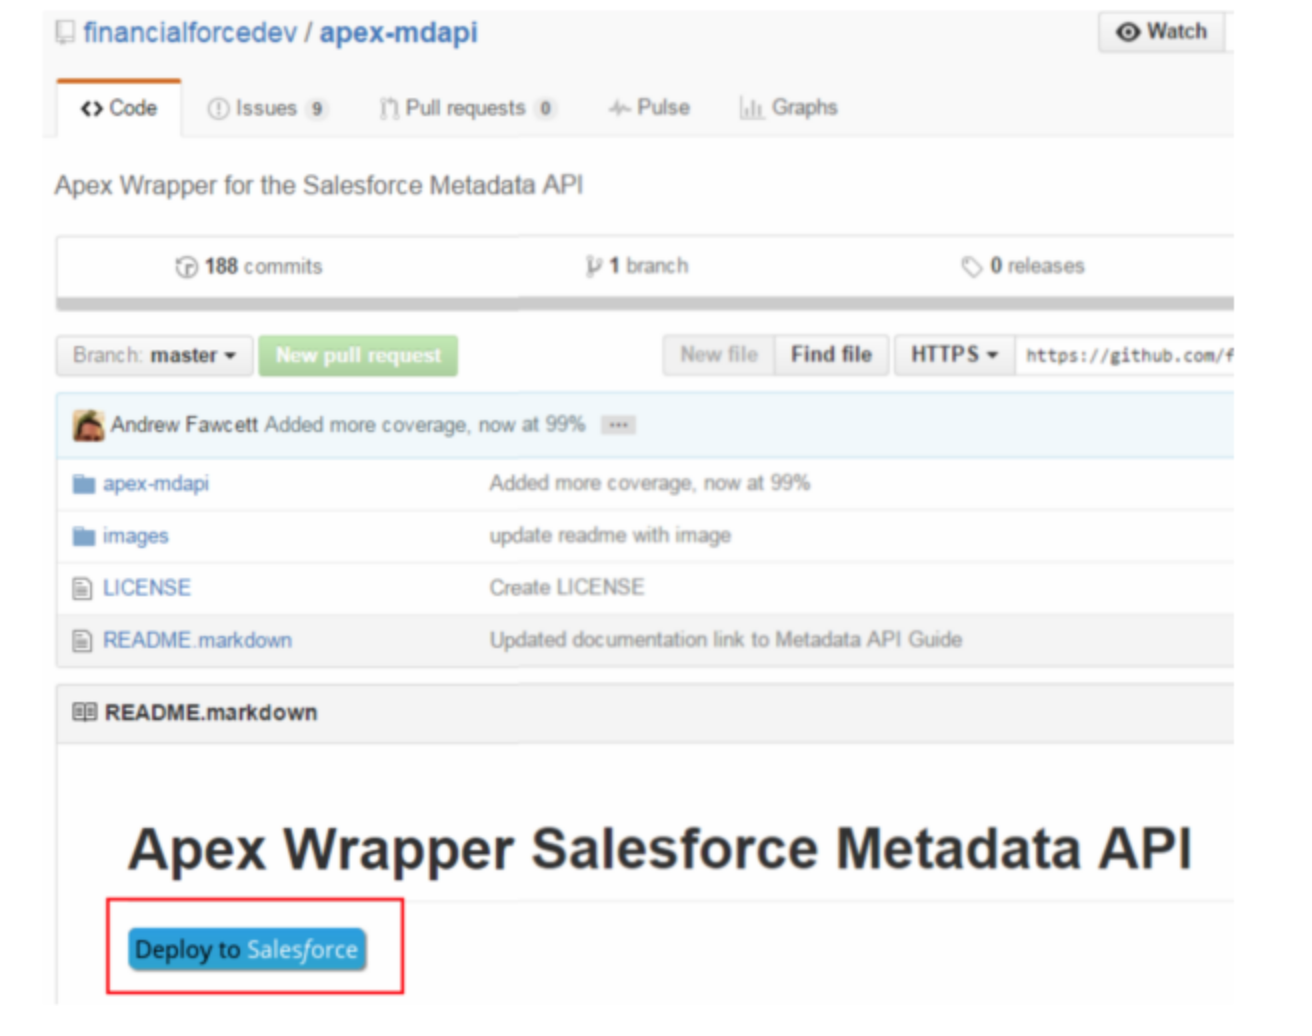Watch the repository using Watch button
Screen dimensions: 1312x1036
point(1162,32)
